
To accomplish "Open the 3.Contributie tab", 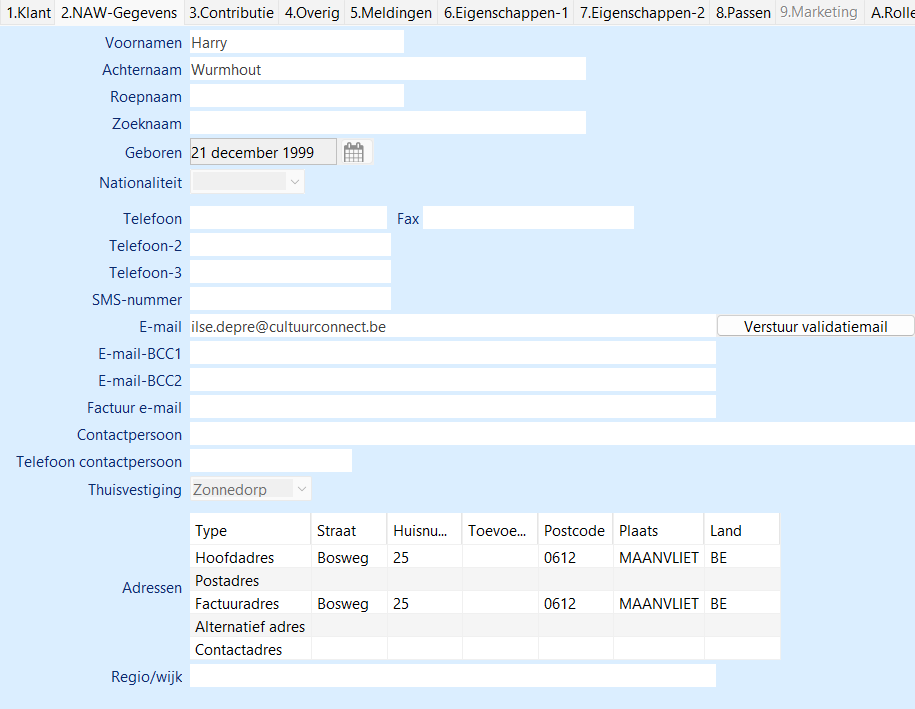I will (x=231, y=13).
